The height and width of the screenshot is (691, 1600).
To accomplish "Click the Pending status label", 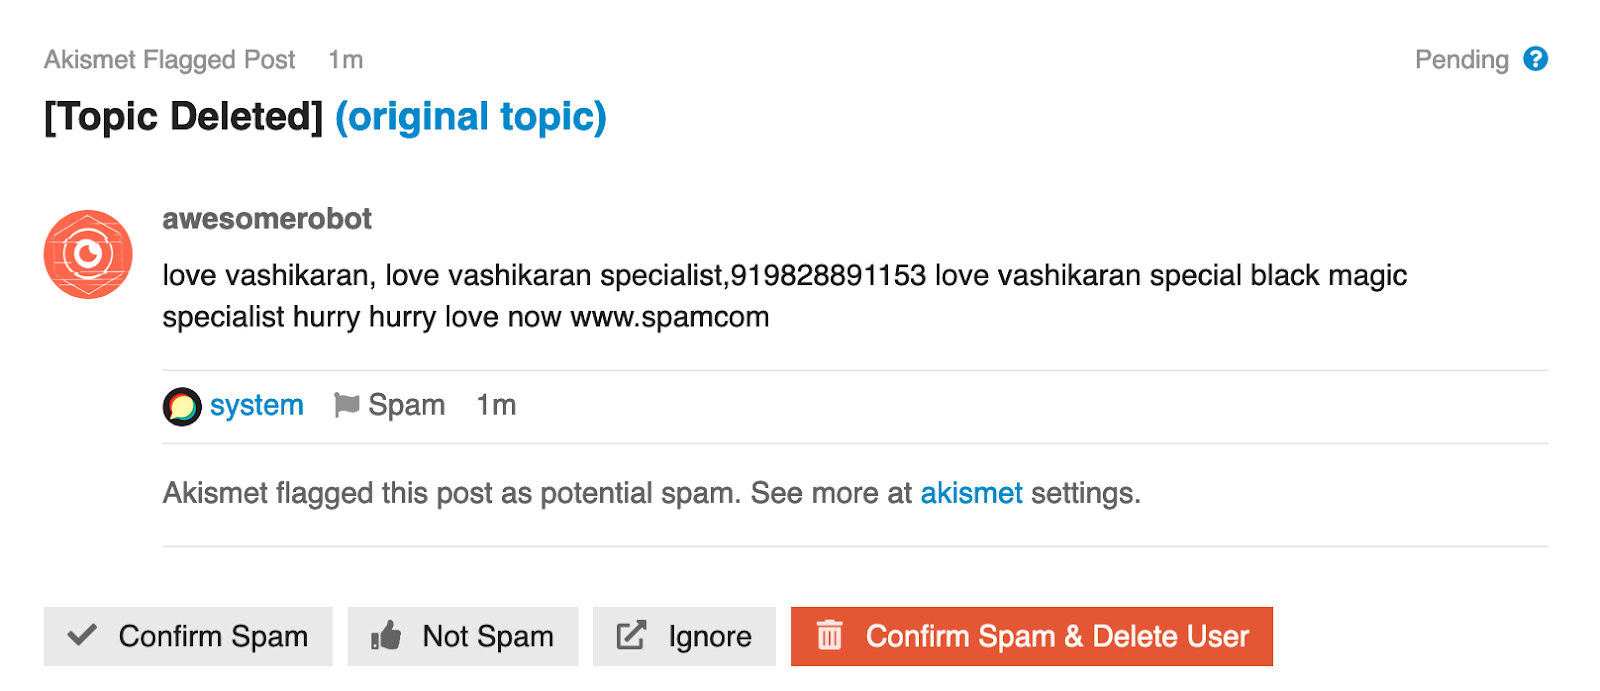I will click(1461, 60).
